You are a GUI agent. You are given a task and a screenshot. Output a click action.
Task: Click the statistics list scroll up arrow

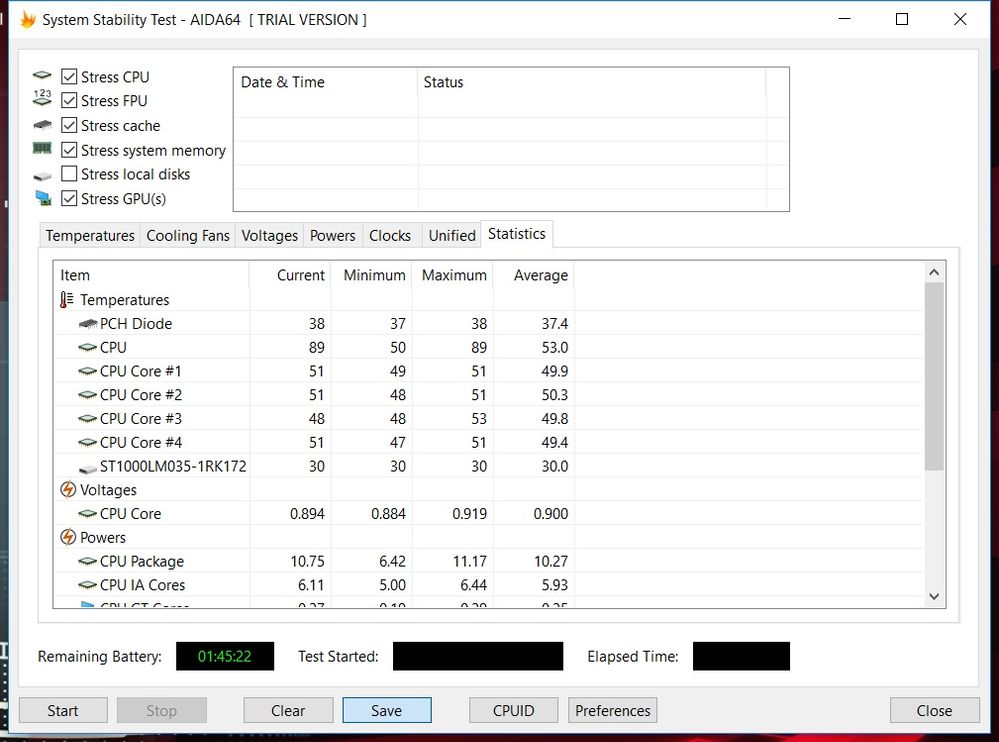tap(934, 273)
